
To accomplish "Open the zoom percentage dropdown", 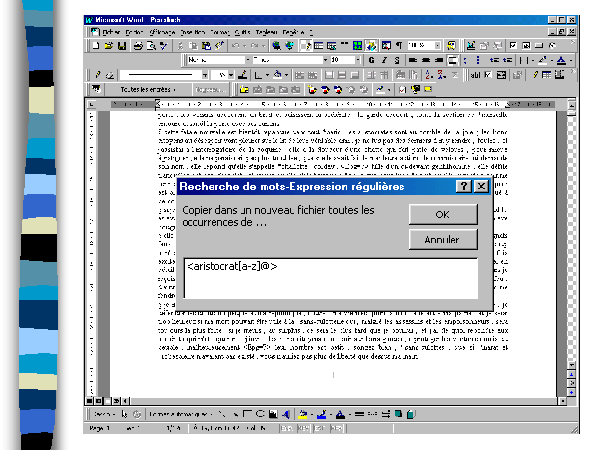I will [437, 45].
